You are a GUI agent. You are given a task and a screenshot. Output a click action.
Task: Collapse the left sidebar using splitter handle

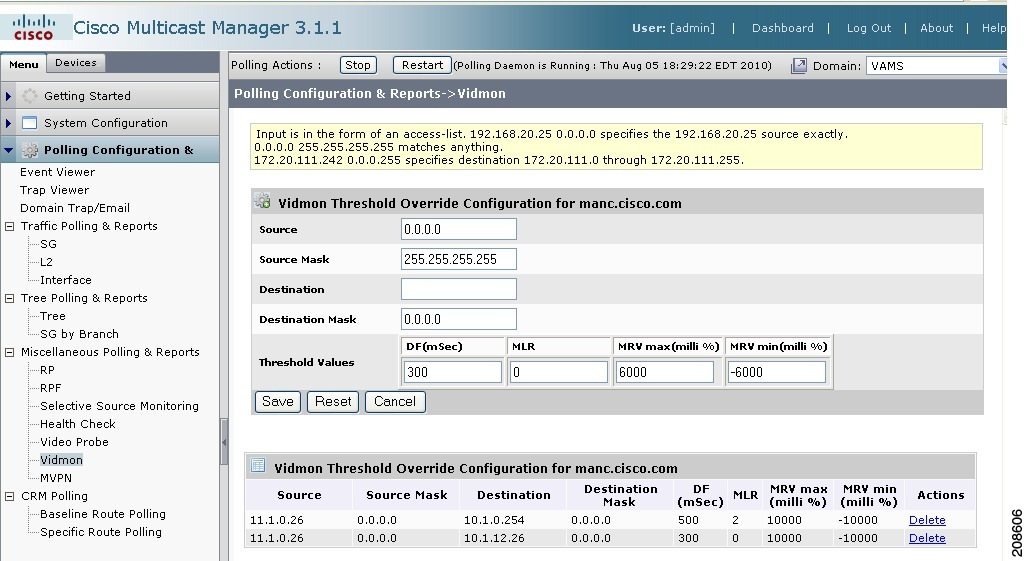[x=224, y=442]
